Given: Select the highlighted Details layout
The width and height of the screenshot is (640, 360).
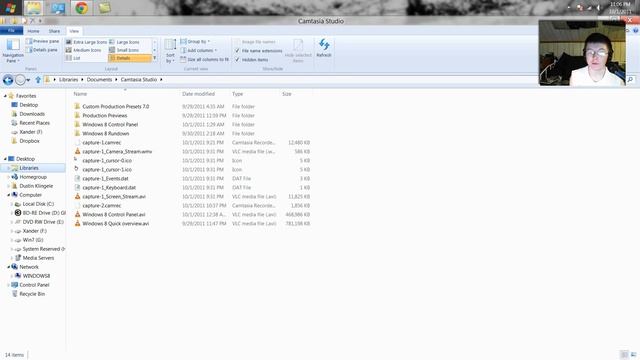Looking at the screenshot, I should pos(129,58).
